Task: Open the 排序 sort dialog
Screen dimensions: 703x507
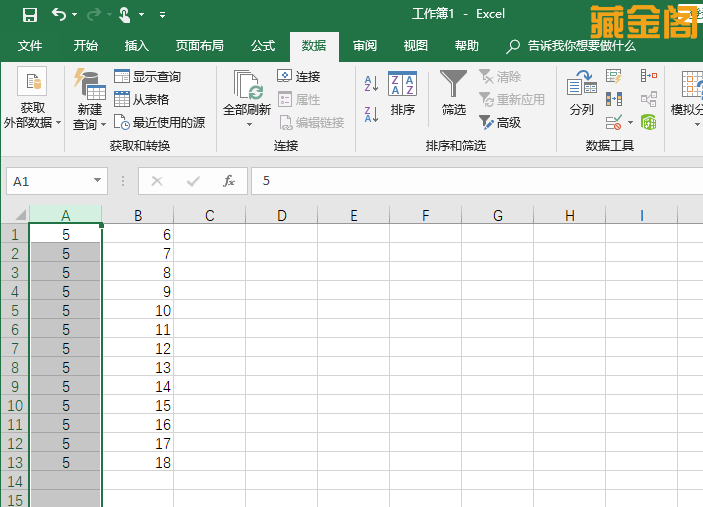Action: 402,93
